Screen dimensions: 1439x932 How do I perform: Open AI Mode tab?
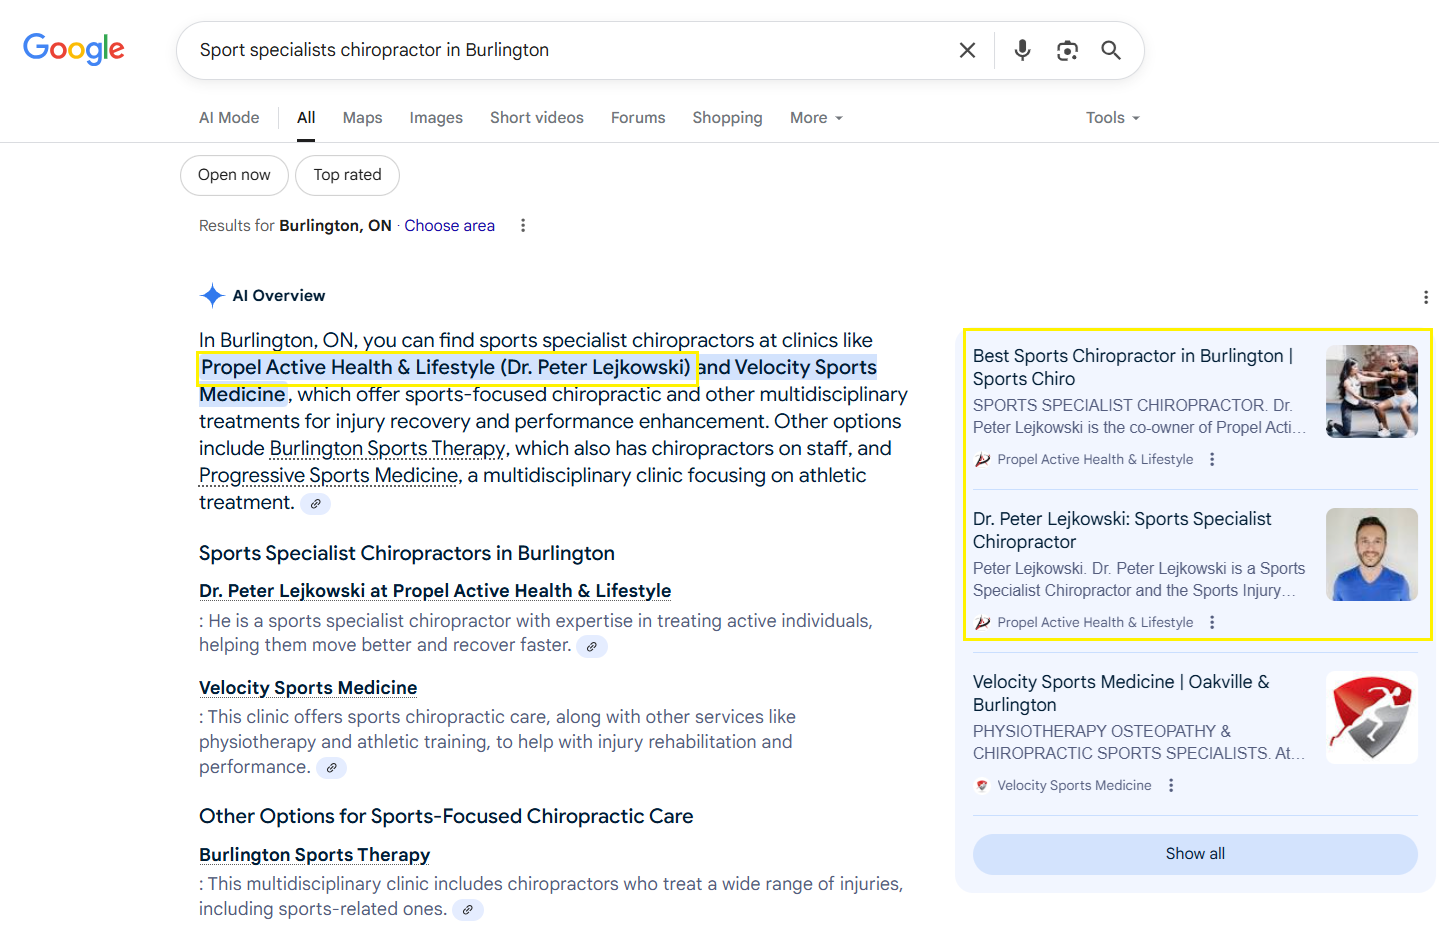pyautogui.click(x=229, y=118)
